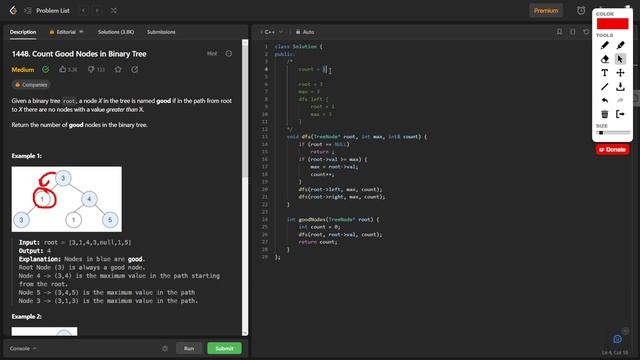
Task: Select the Highlighter marker tool
Action: [620, 45]
